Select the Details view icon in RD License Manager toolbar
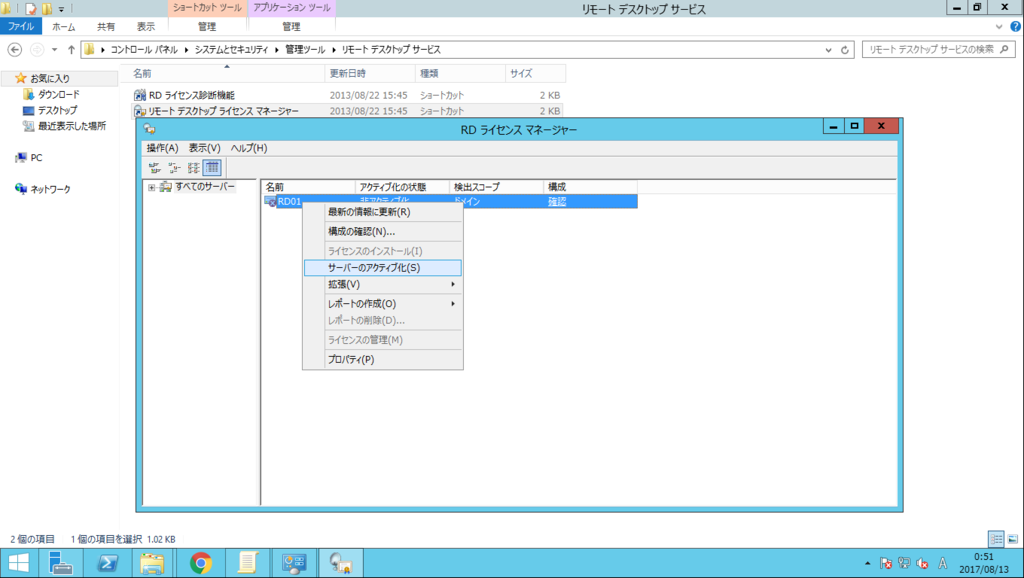1024x578 pixels. [211, 168]
